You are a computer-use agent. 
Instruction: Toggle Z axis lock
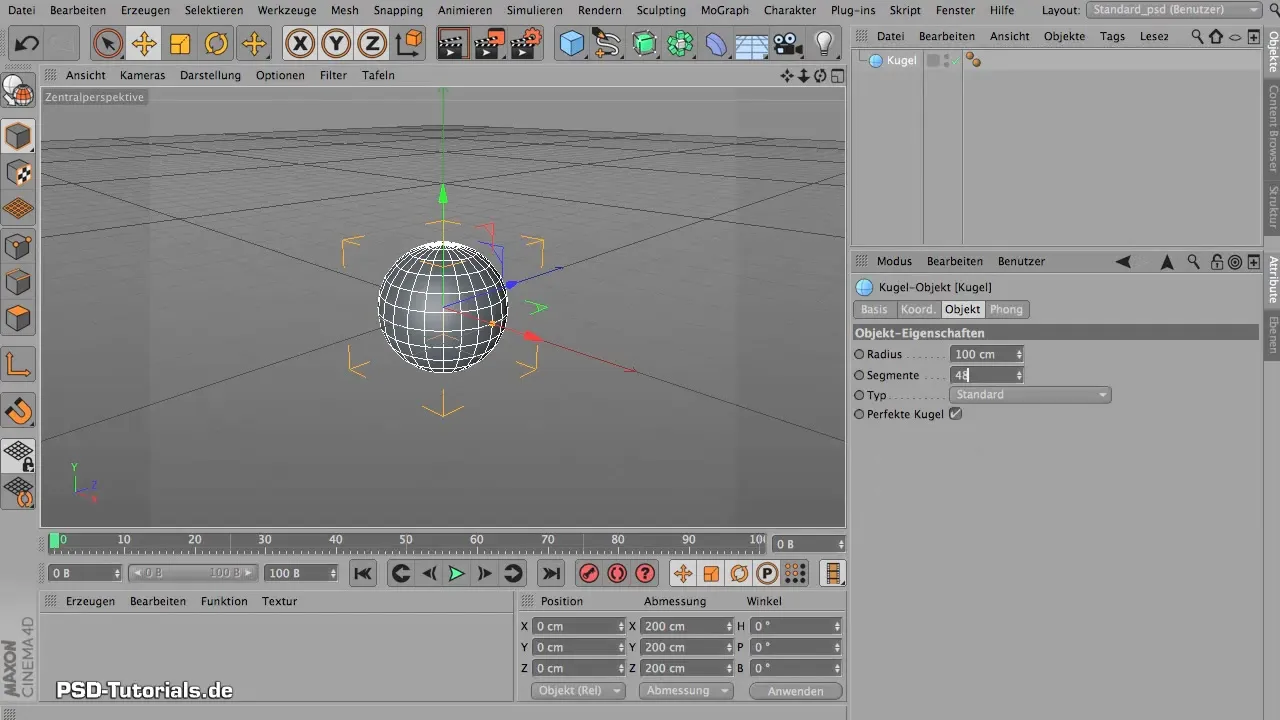click(372, 44)
